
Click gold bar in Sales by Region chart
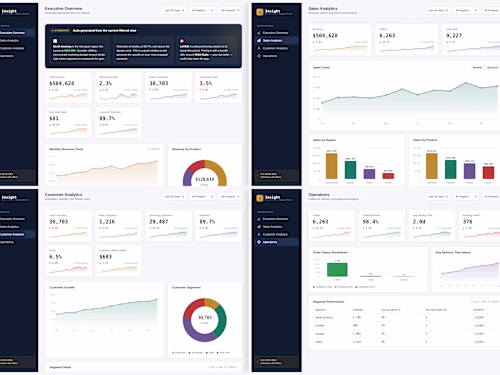[x=331, y=166]
